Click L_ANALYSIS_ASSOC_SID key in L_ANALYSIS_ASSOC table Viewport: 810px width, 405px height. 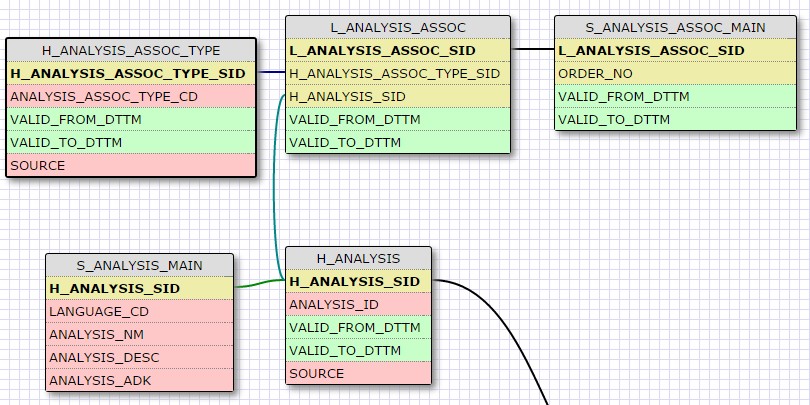[397, 50]
